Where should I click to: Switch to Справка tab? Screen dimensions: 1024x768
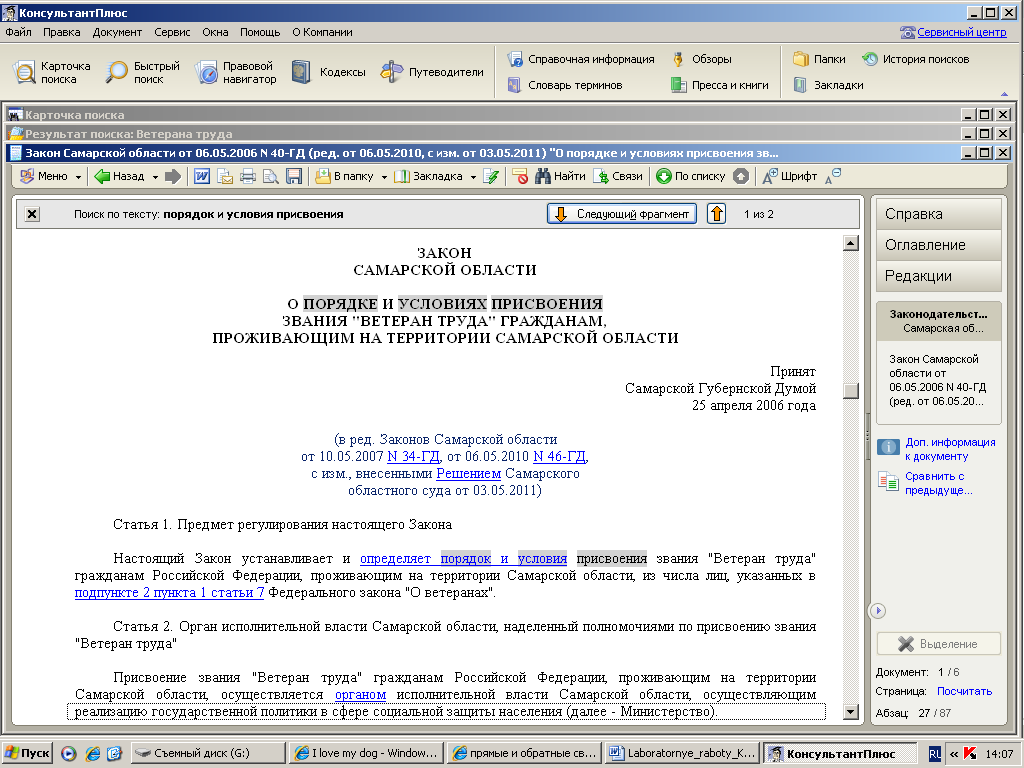pyautogui.click(x=938, y=214)
